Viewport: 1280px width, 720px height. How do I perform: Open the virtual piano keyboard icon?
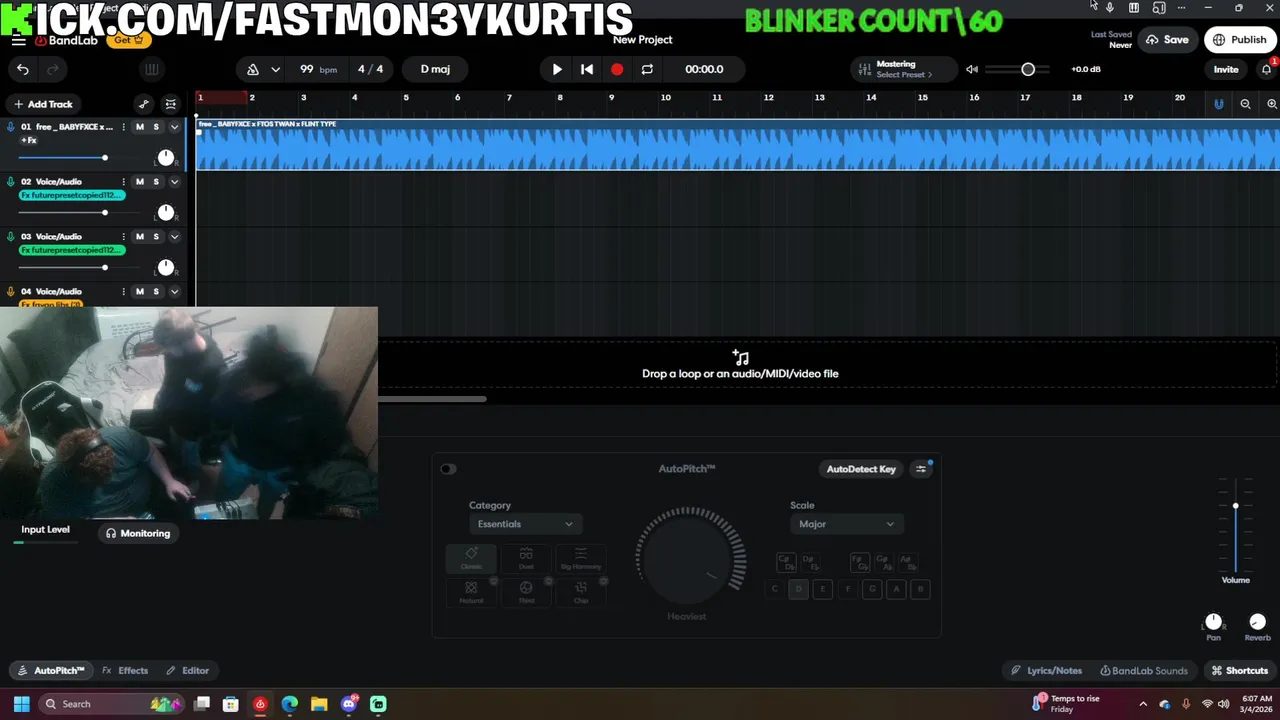[x=151, y=69]
